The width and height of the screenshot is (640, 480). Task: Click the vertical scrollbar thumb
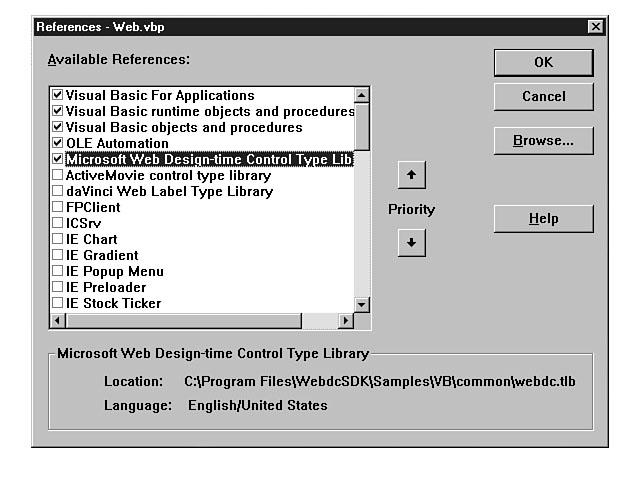click(362, 125)
